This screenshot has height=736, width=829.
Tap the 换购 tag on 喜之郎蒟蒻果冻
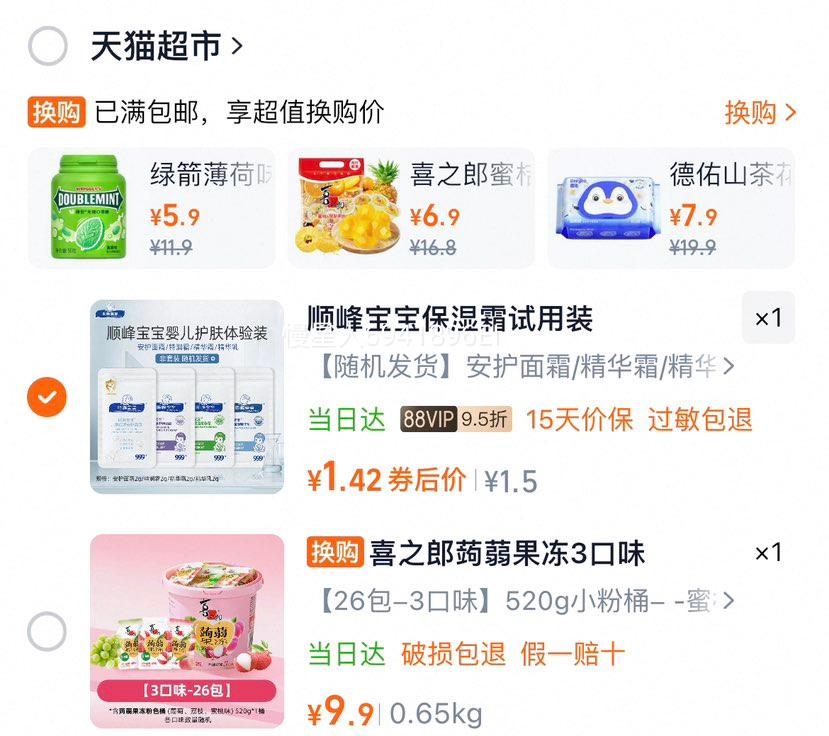pyautogui.click(x=335, y=553)
